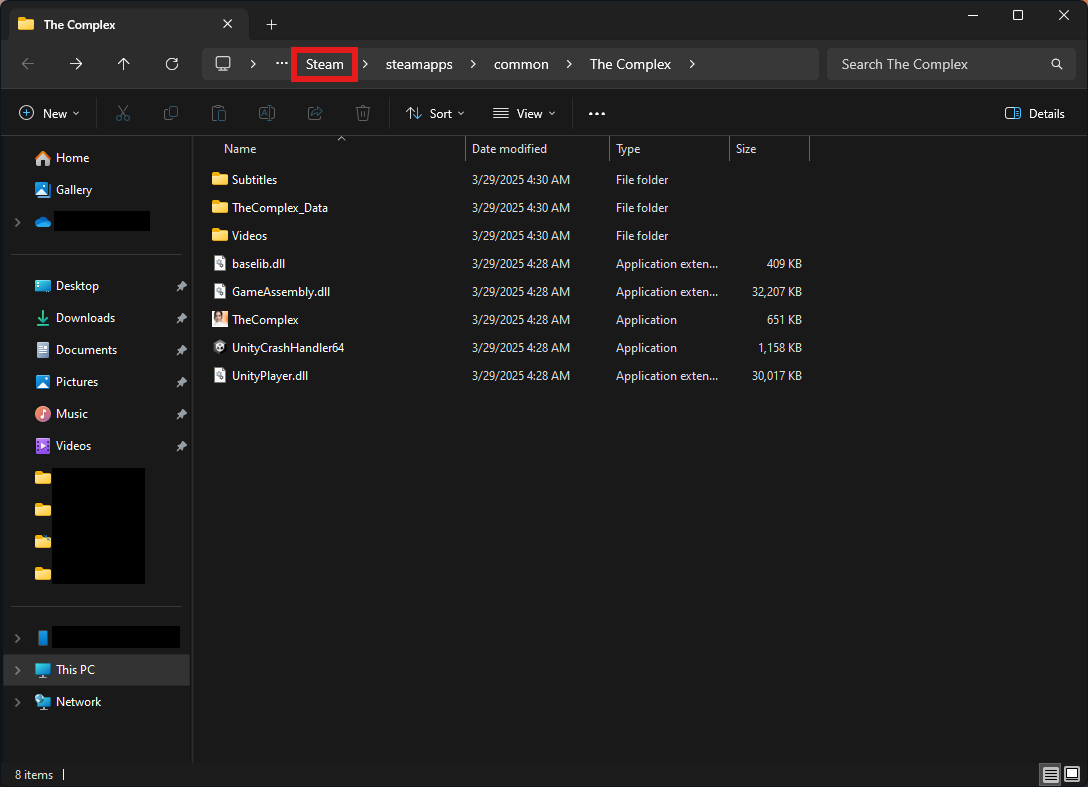Click the Copy icon in toolbar
This screenshot has width=1088, height=787.
(171, 113)
